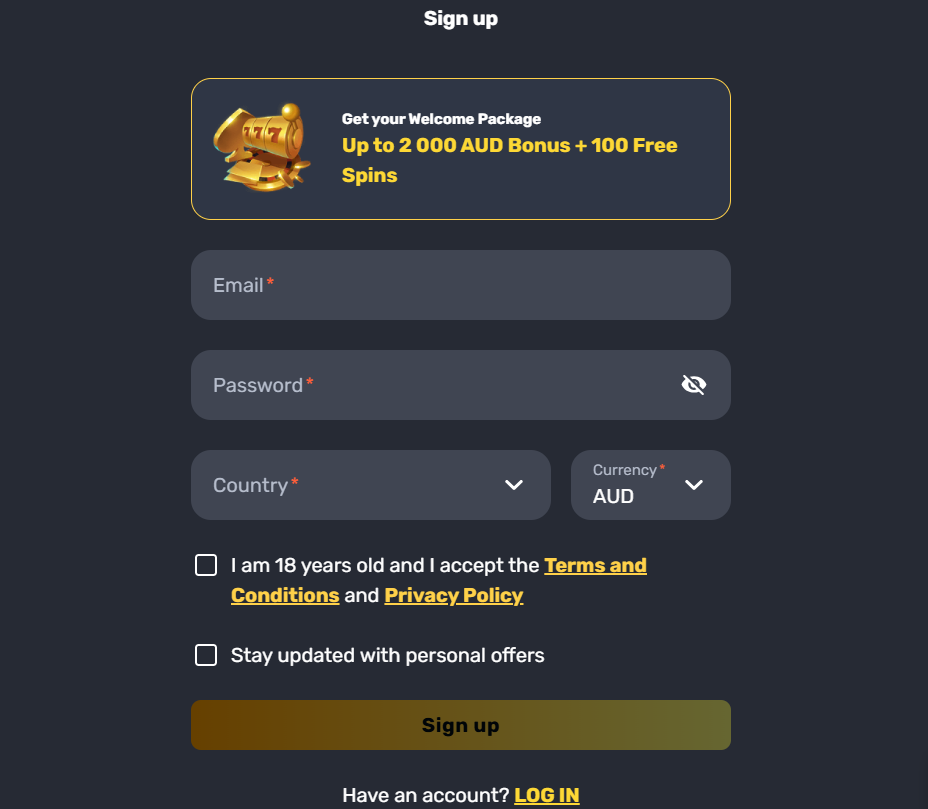Screen dimensions: 928x809
Task: Open the Currency dropdown showing AUD
Action: (x=650, y=485)
